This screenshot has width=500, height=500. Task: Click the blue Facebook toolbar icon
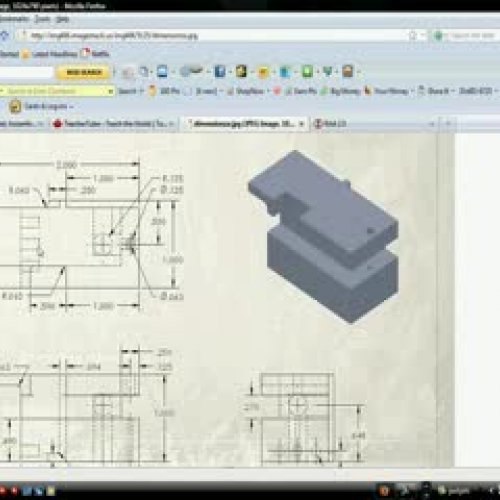point(220,72)
